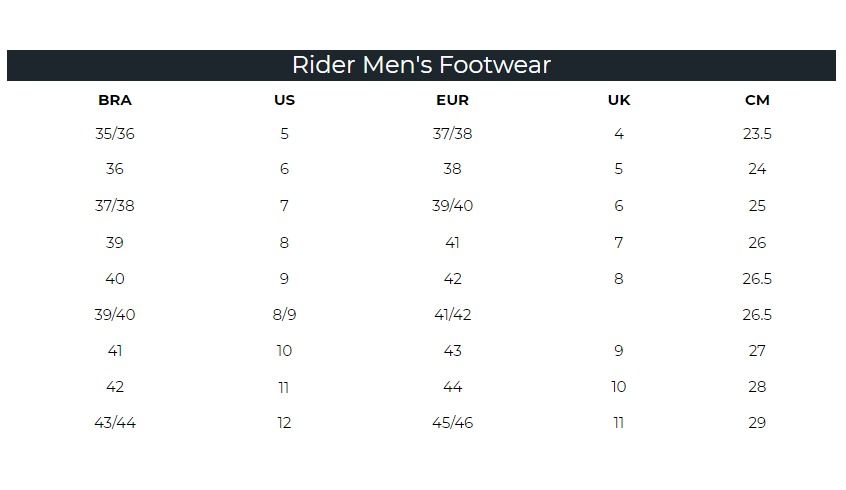This screenshot has height=490, width=846.
Task: Click the EUR column header
Action: (x=452, y=100)
